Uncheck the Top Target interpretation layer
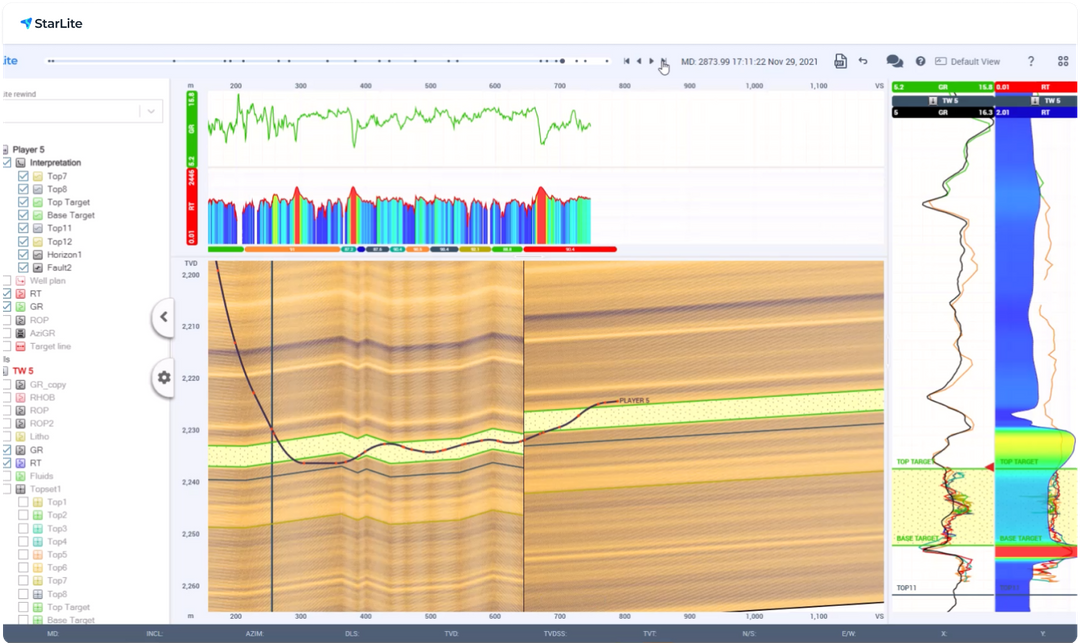 (x=23, y=202)
